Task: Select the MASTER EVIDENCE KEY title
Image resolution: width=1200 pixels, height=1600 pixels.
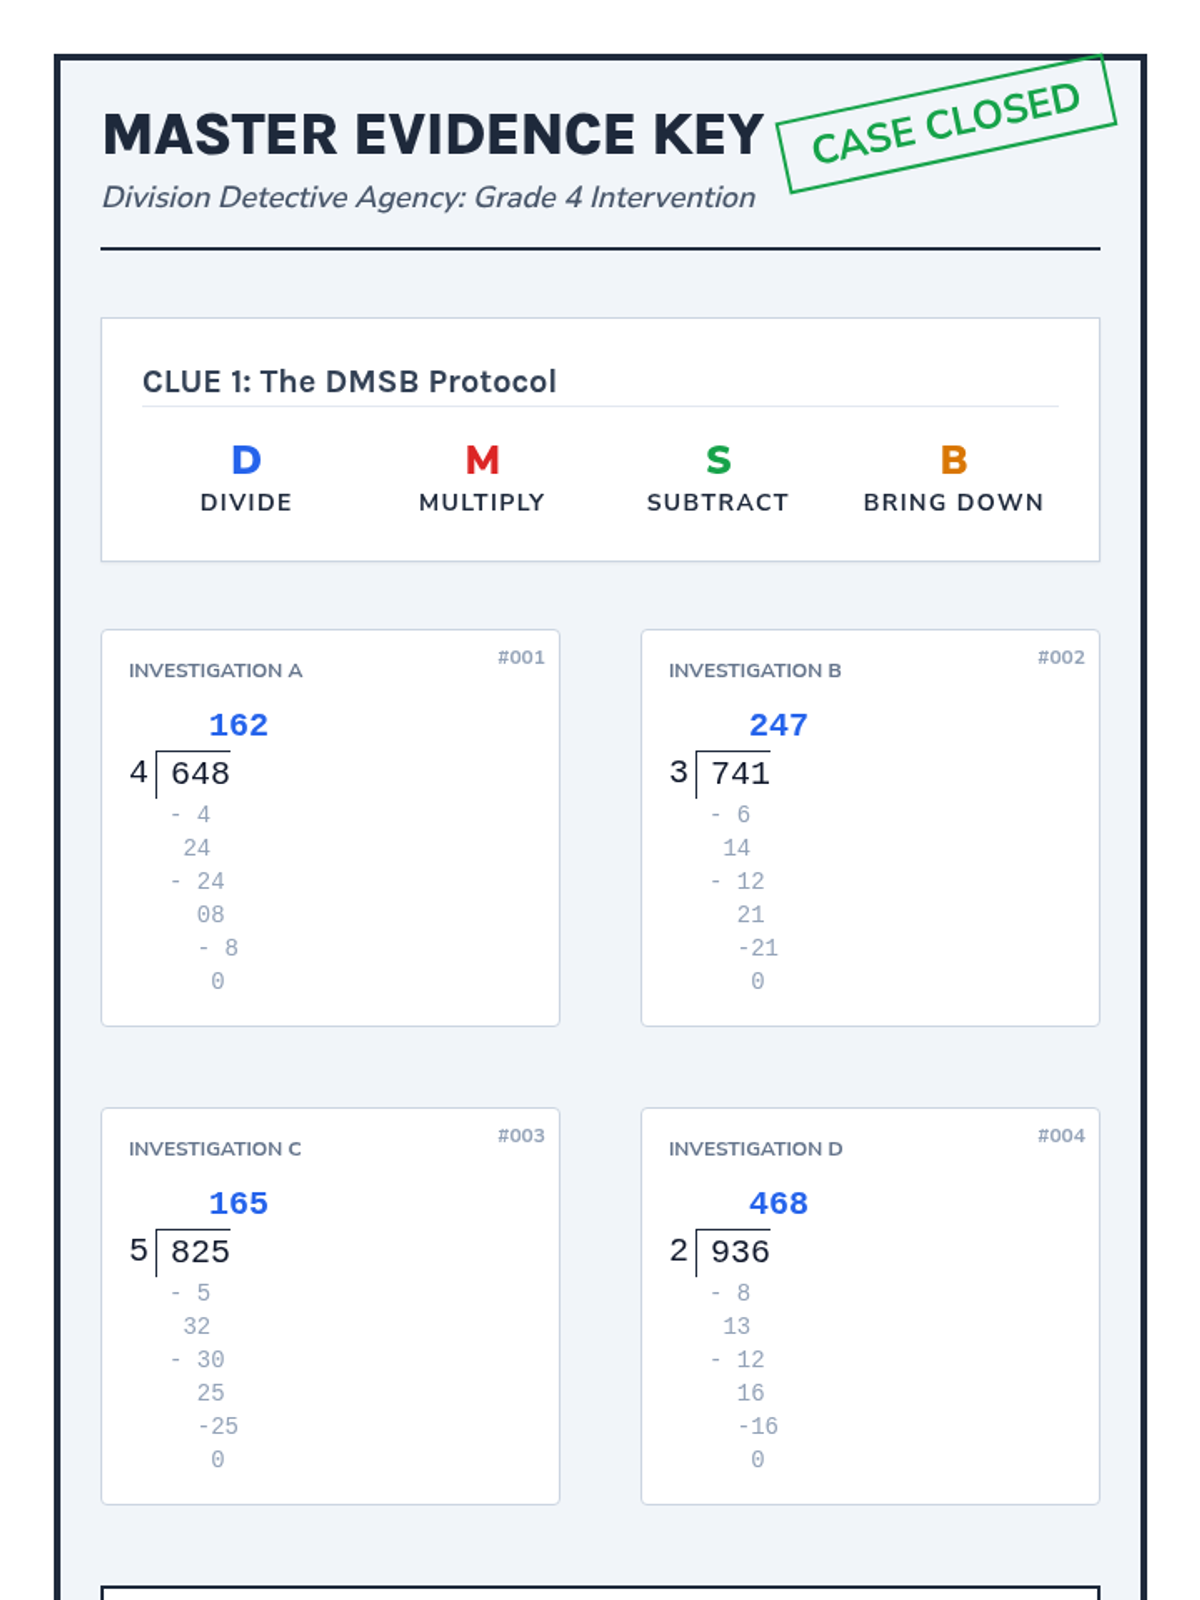Action: [433, 135]
